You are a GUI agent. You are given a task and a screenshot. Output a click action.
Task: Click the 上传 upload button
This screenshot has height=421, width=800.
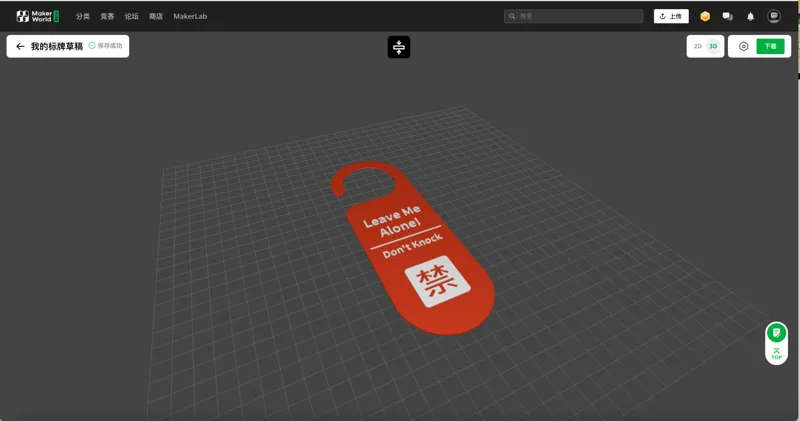click(x=671, y=16)
